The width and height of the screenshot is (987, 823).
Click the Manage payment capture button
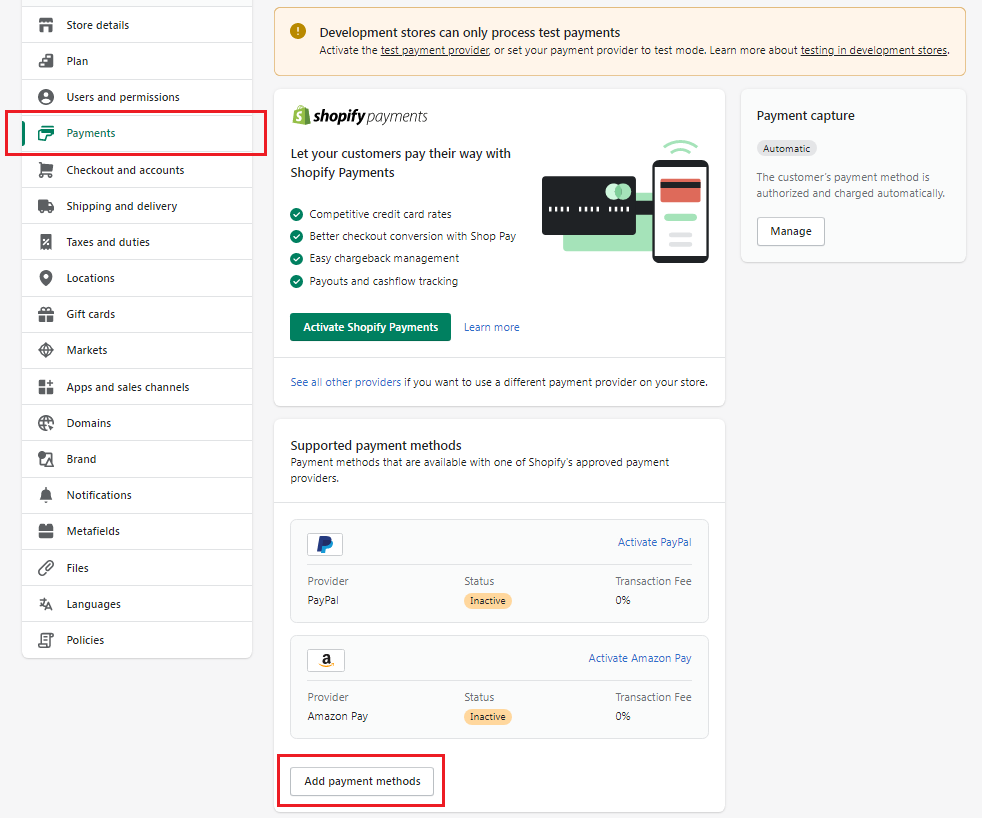tap(791, 232)
